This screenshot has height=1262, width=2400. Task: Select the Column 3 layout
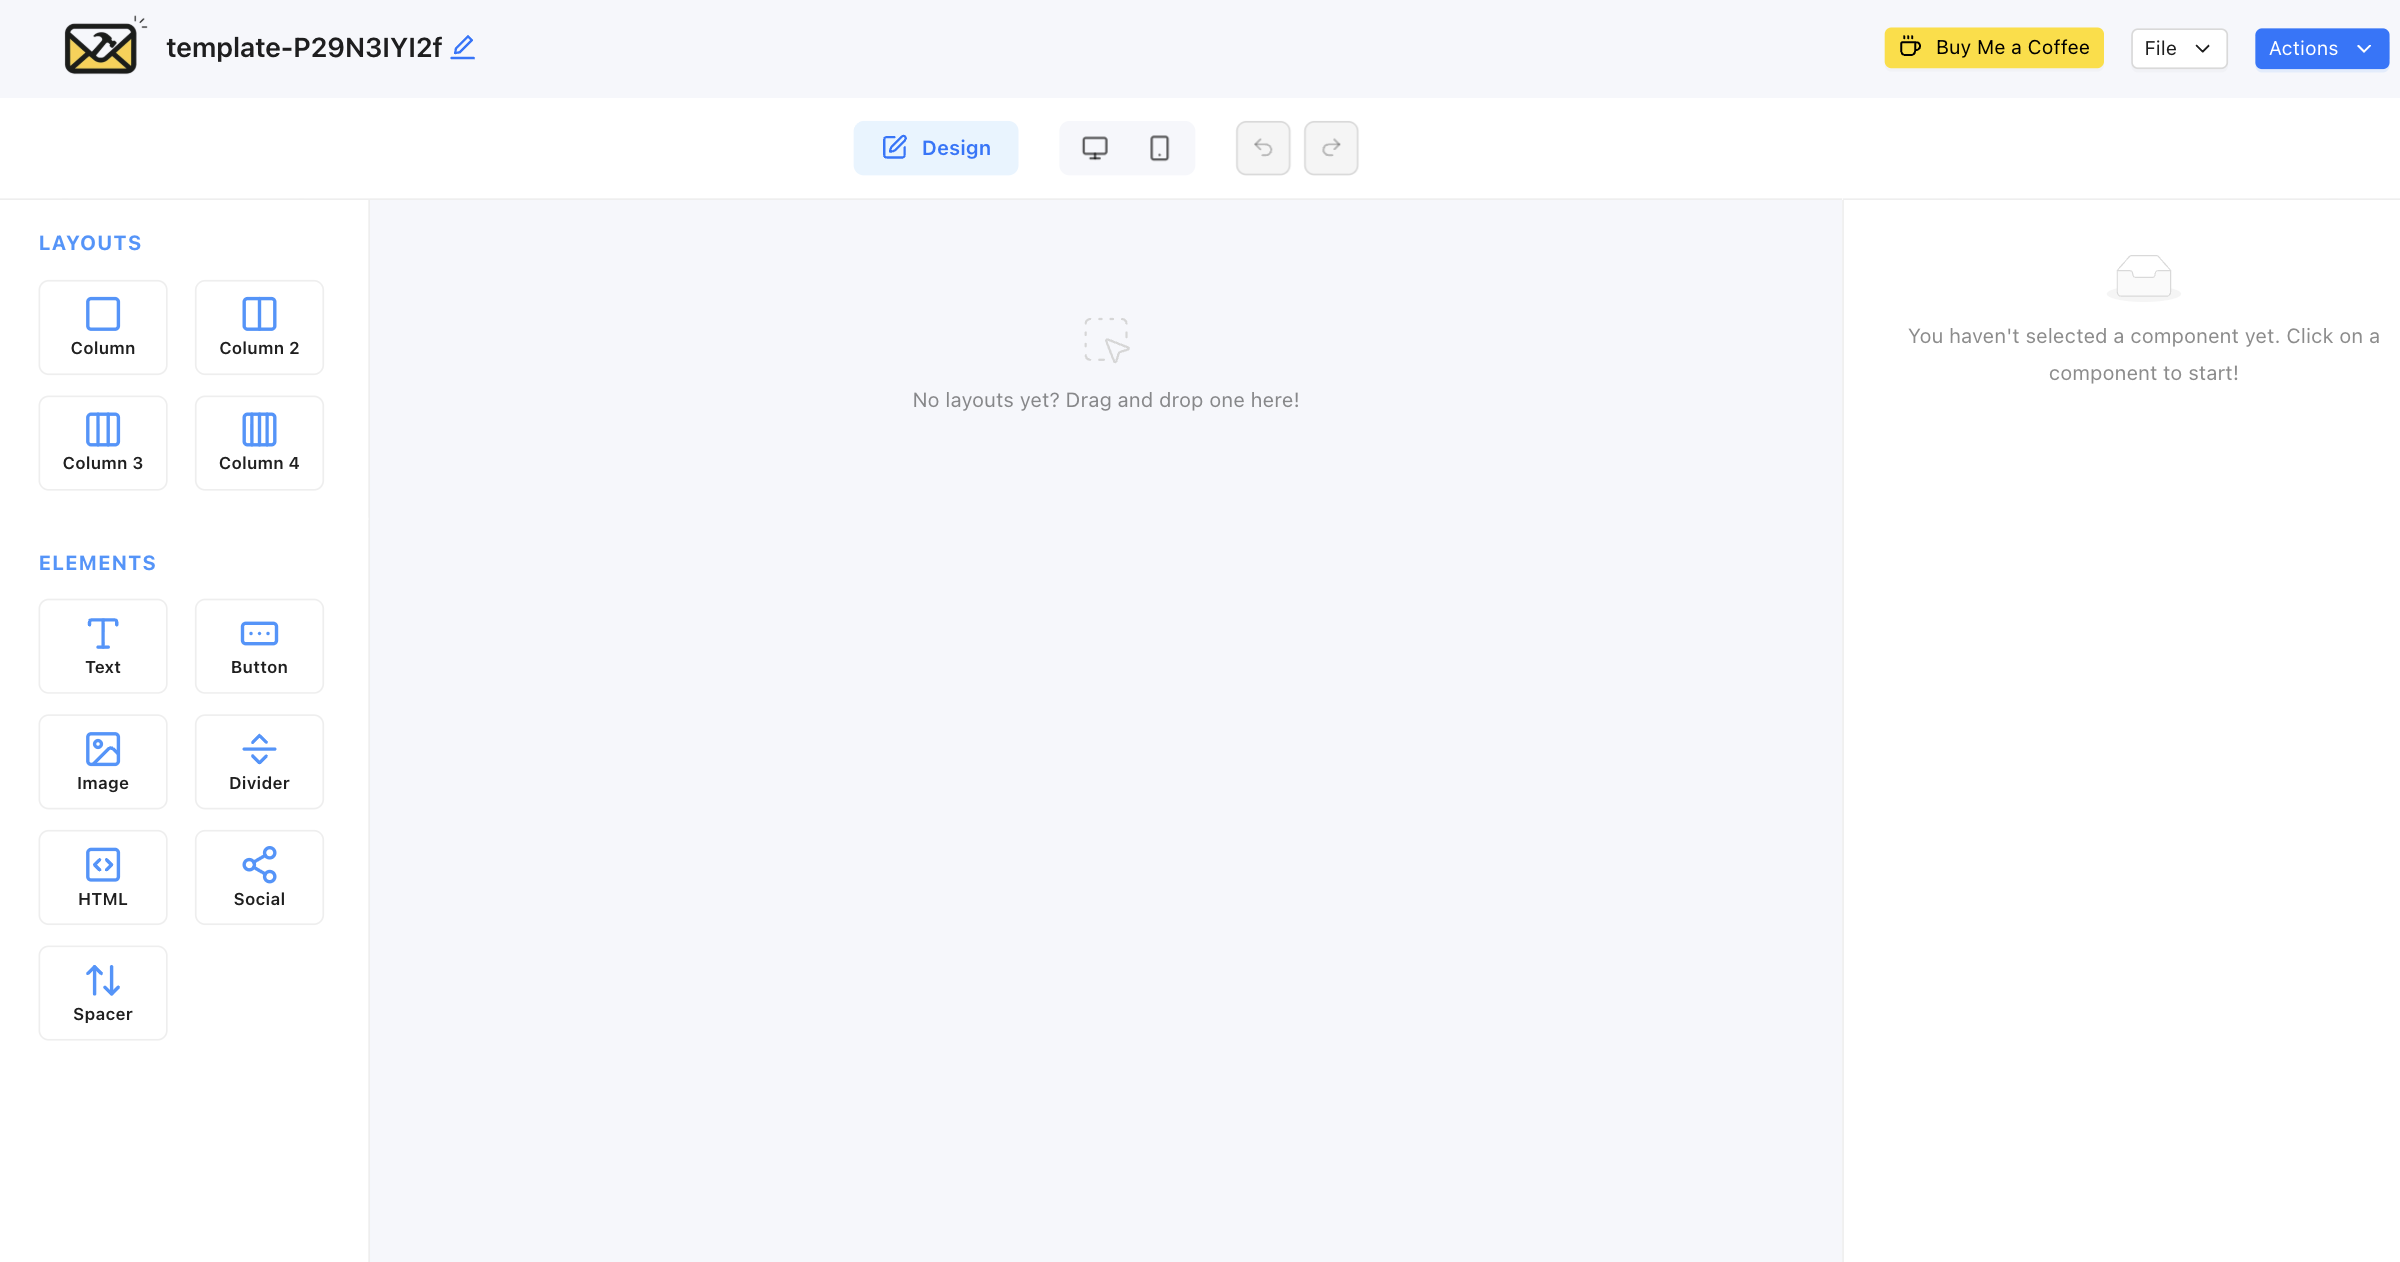pyautogui.click(x=103, y=442)
